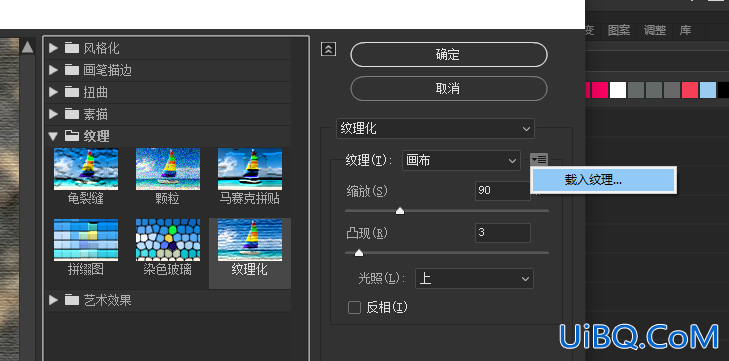Click the 画笔描边 folder icon

pos(72,70)
